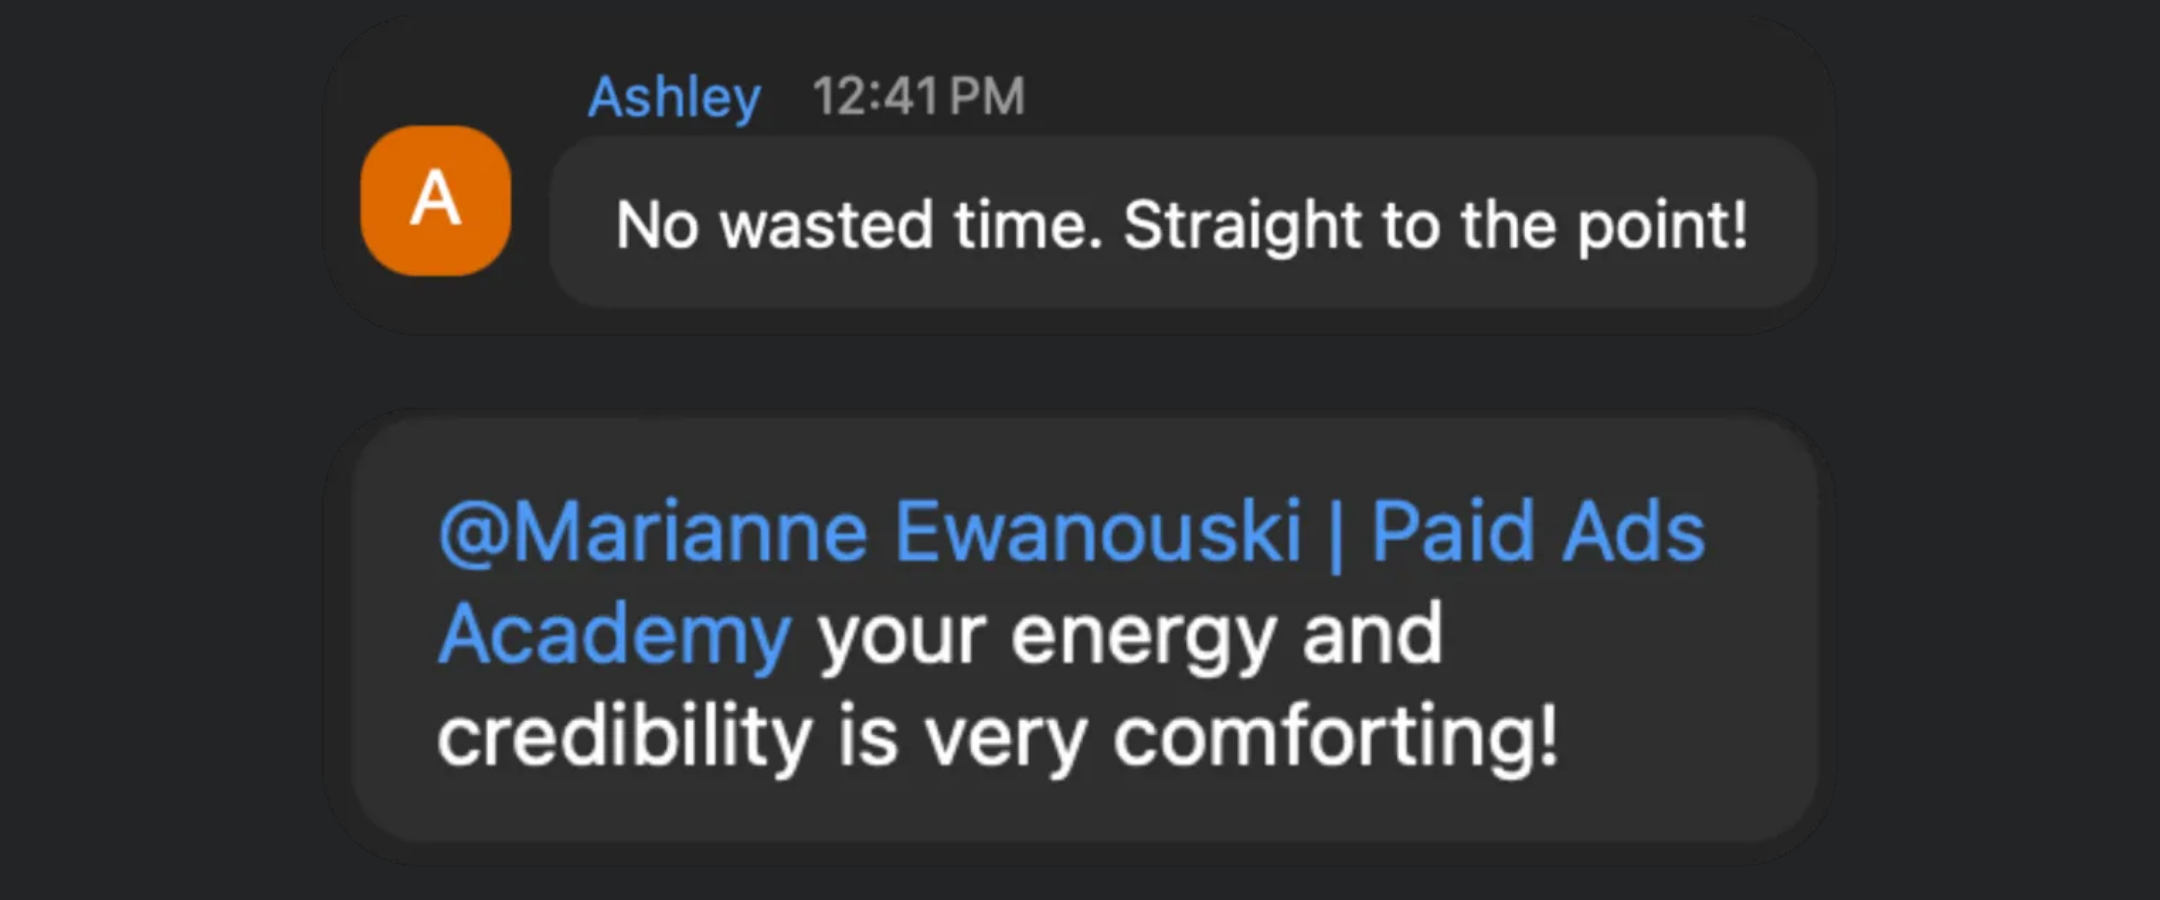Click the words "Straight to the point!"
This screenshot has width=2160, height=900.
pos(1436,225)
